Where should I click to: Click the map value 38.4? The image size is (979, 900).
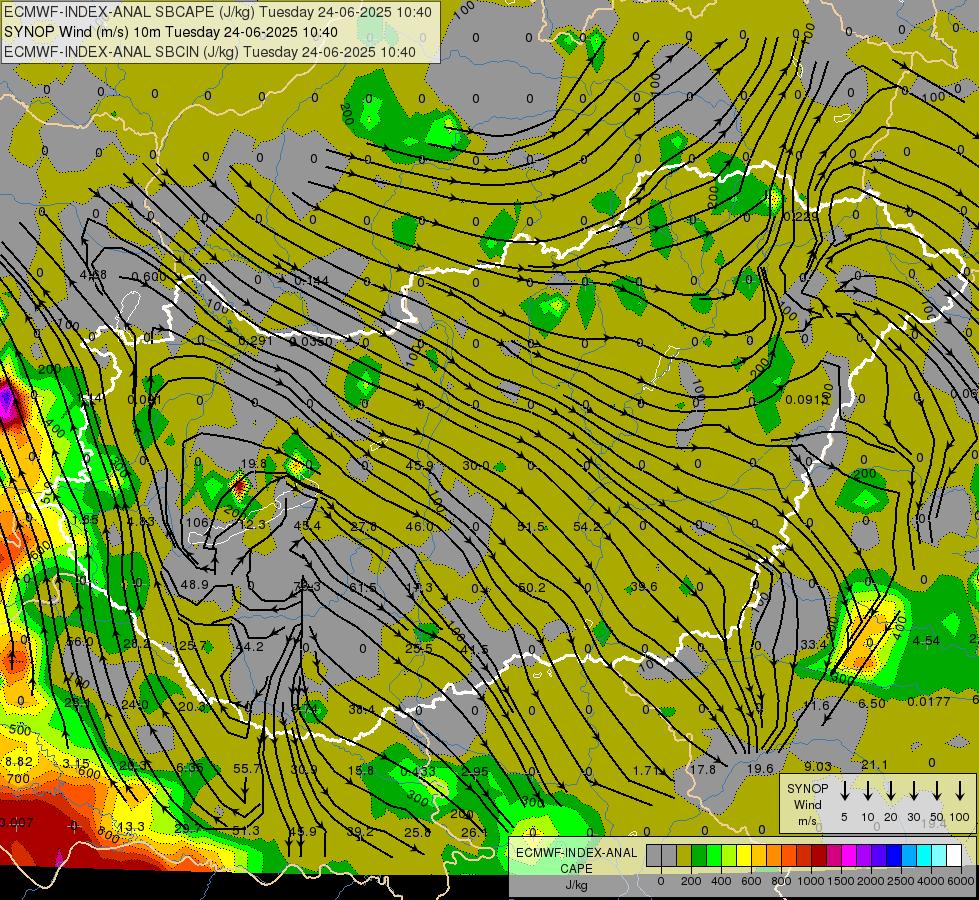pos(362,710)
